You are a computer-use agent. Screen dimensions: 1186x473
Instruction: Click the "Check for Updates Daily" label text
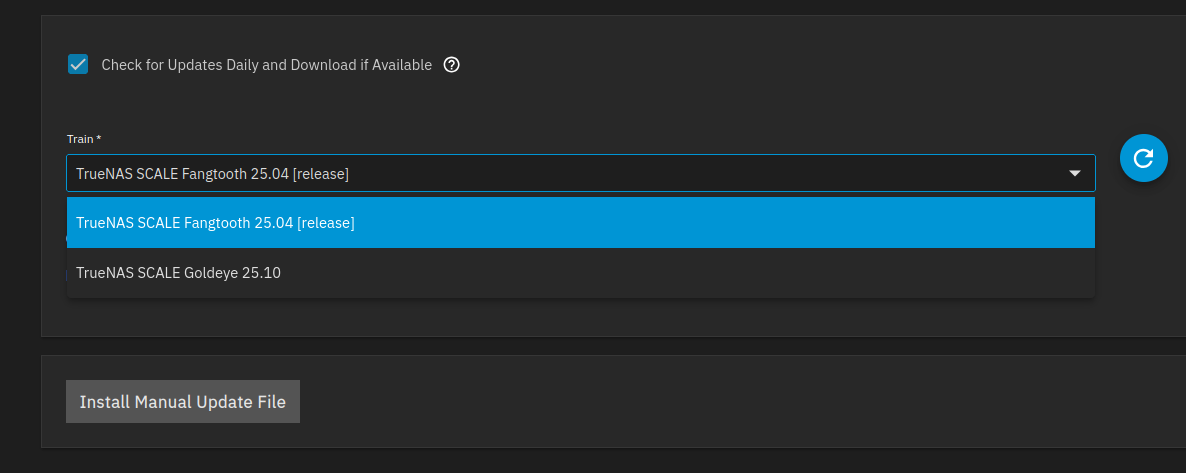pos(266,65)
